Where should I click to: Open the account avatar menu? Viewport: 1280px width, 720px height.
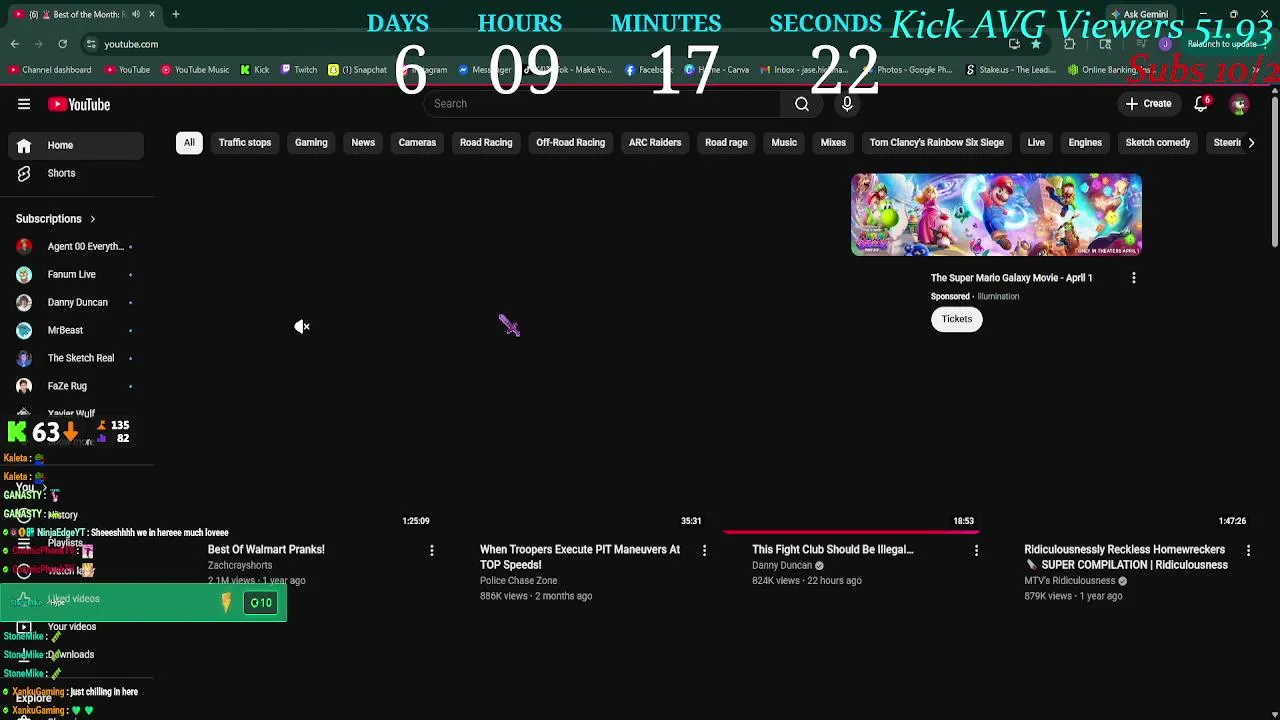tap(1239, 104)
